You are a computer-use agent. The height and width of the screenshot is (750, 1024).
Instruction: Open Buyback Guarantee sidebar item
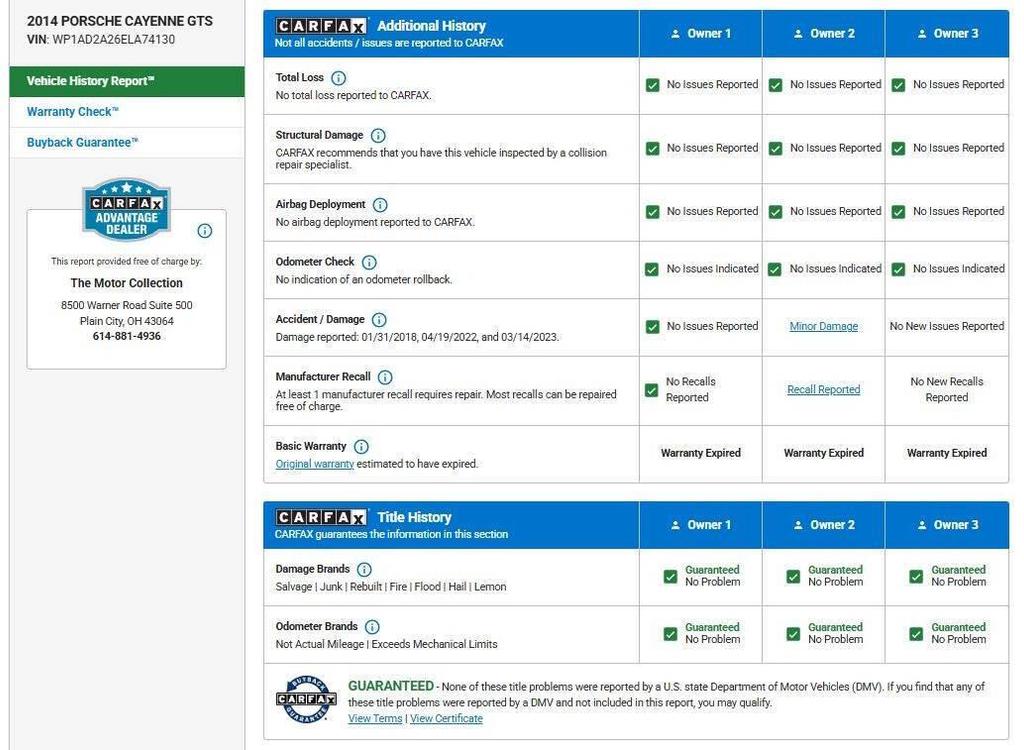pos(82,143)
